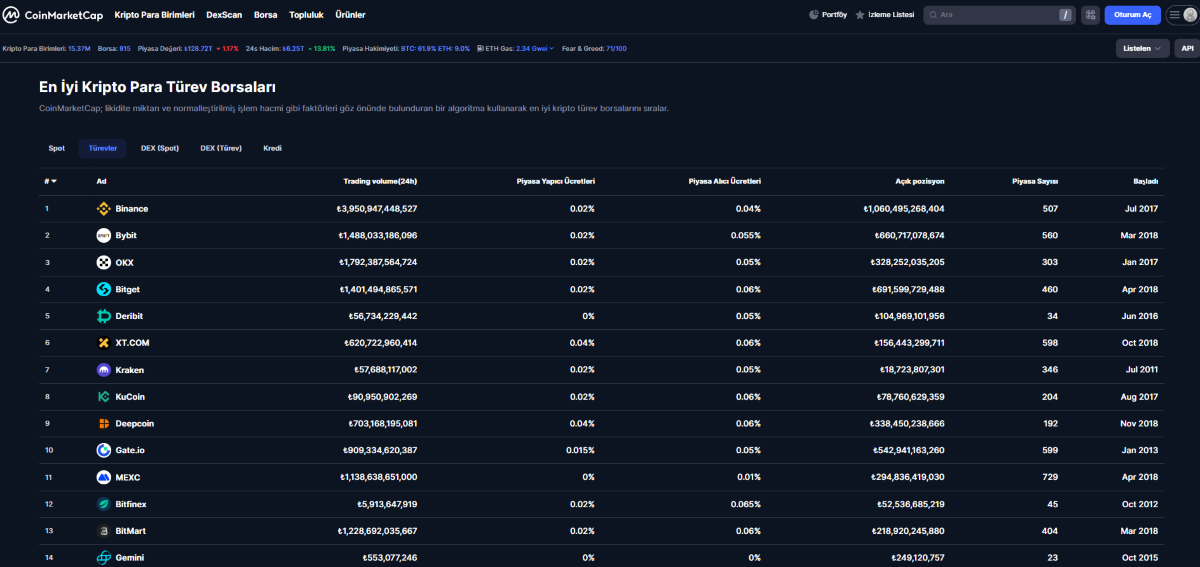Image resolution: width=1200 pixels, height=567 pixels.
Task: Sort by the # column arrow
Action: (54, 181)
